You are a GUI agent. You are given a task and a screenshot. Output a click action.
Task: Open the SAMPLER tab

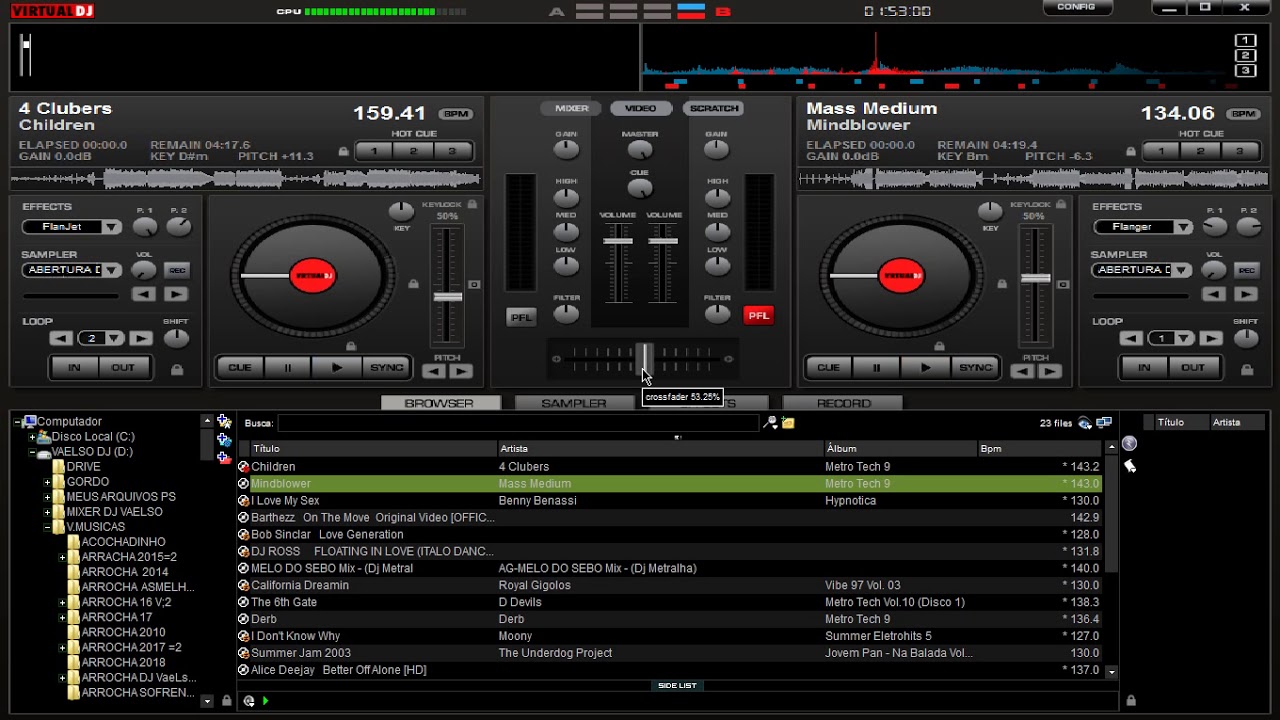(574, 403)
